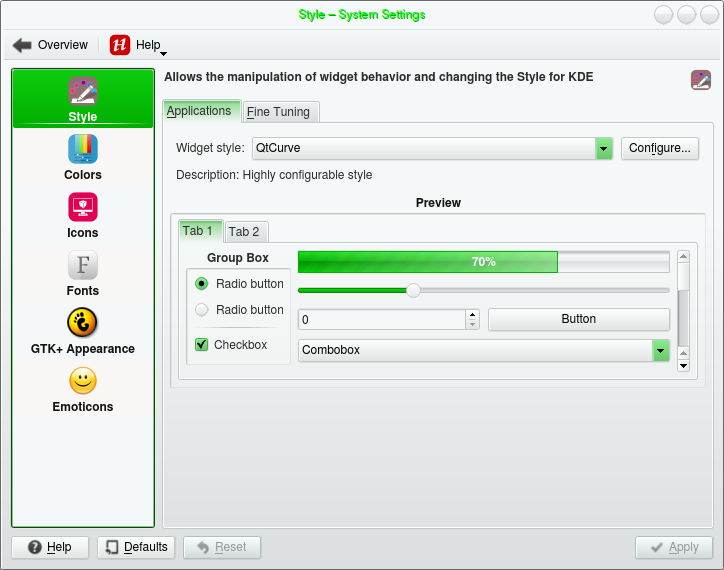Click the 'Preview' heading

tap(438, 203)
